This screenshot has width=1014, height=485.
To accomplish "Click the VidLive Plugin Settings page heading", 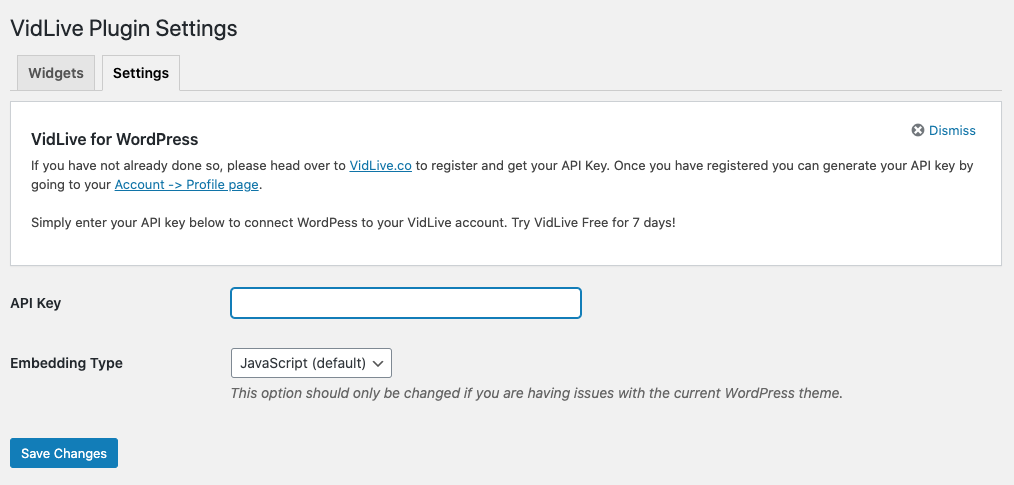I will (x=124, y=28).
